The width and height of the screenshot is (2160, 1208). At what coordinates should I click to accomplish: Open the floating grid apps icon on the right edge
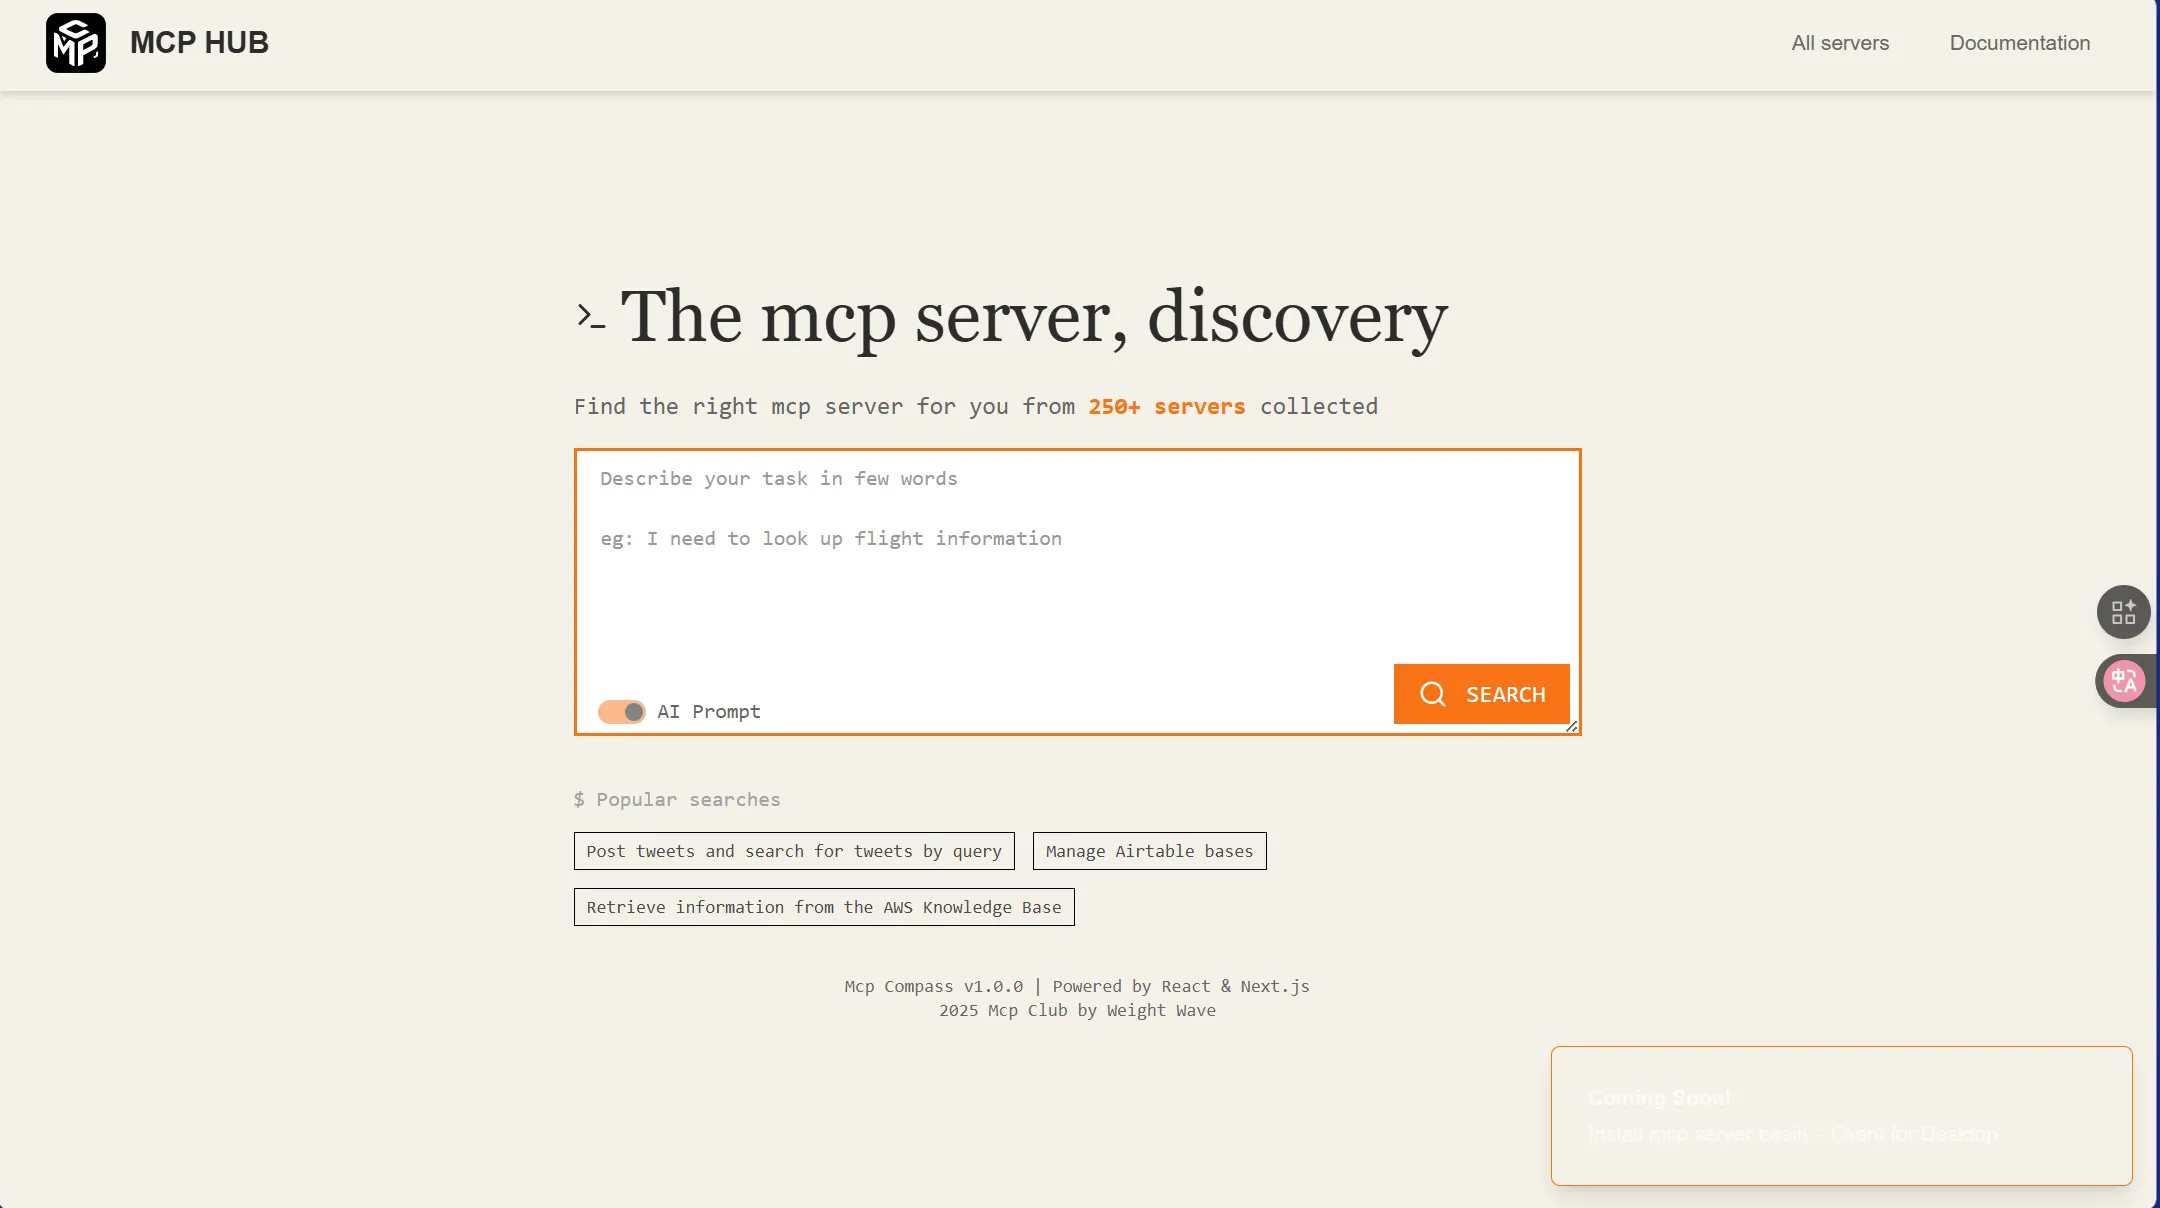pos(2123,612)
